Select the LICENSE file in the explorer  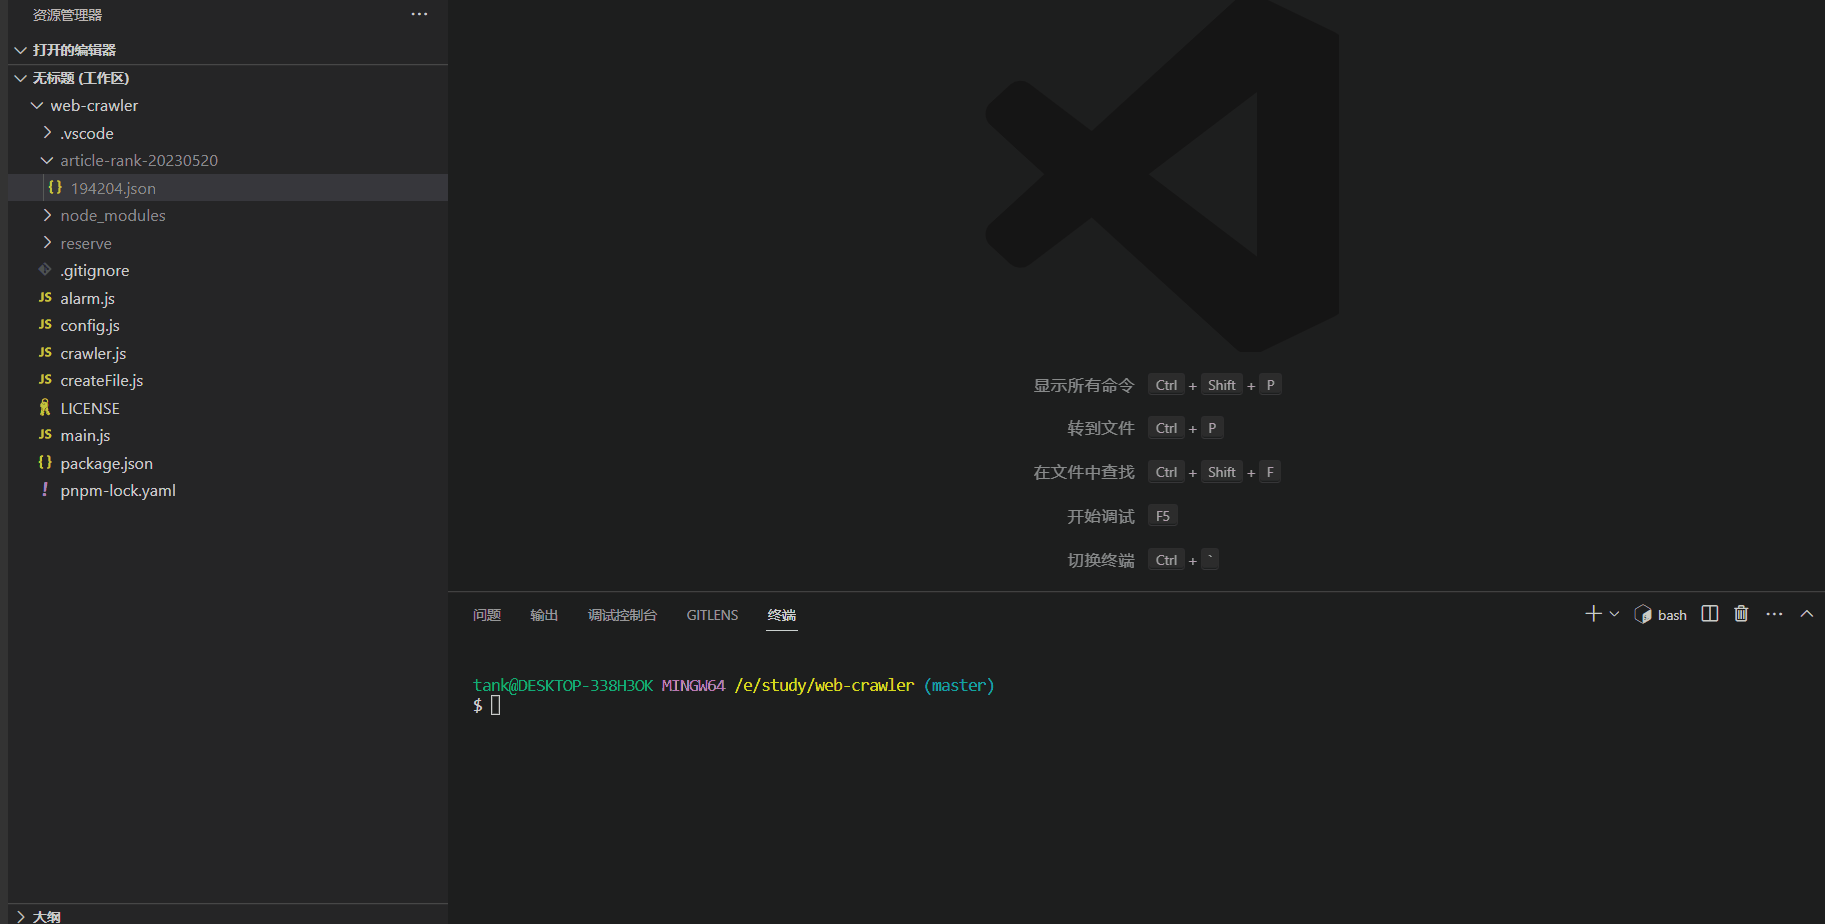tap(90, 407)
